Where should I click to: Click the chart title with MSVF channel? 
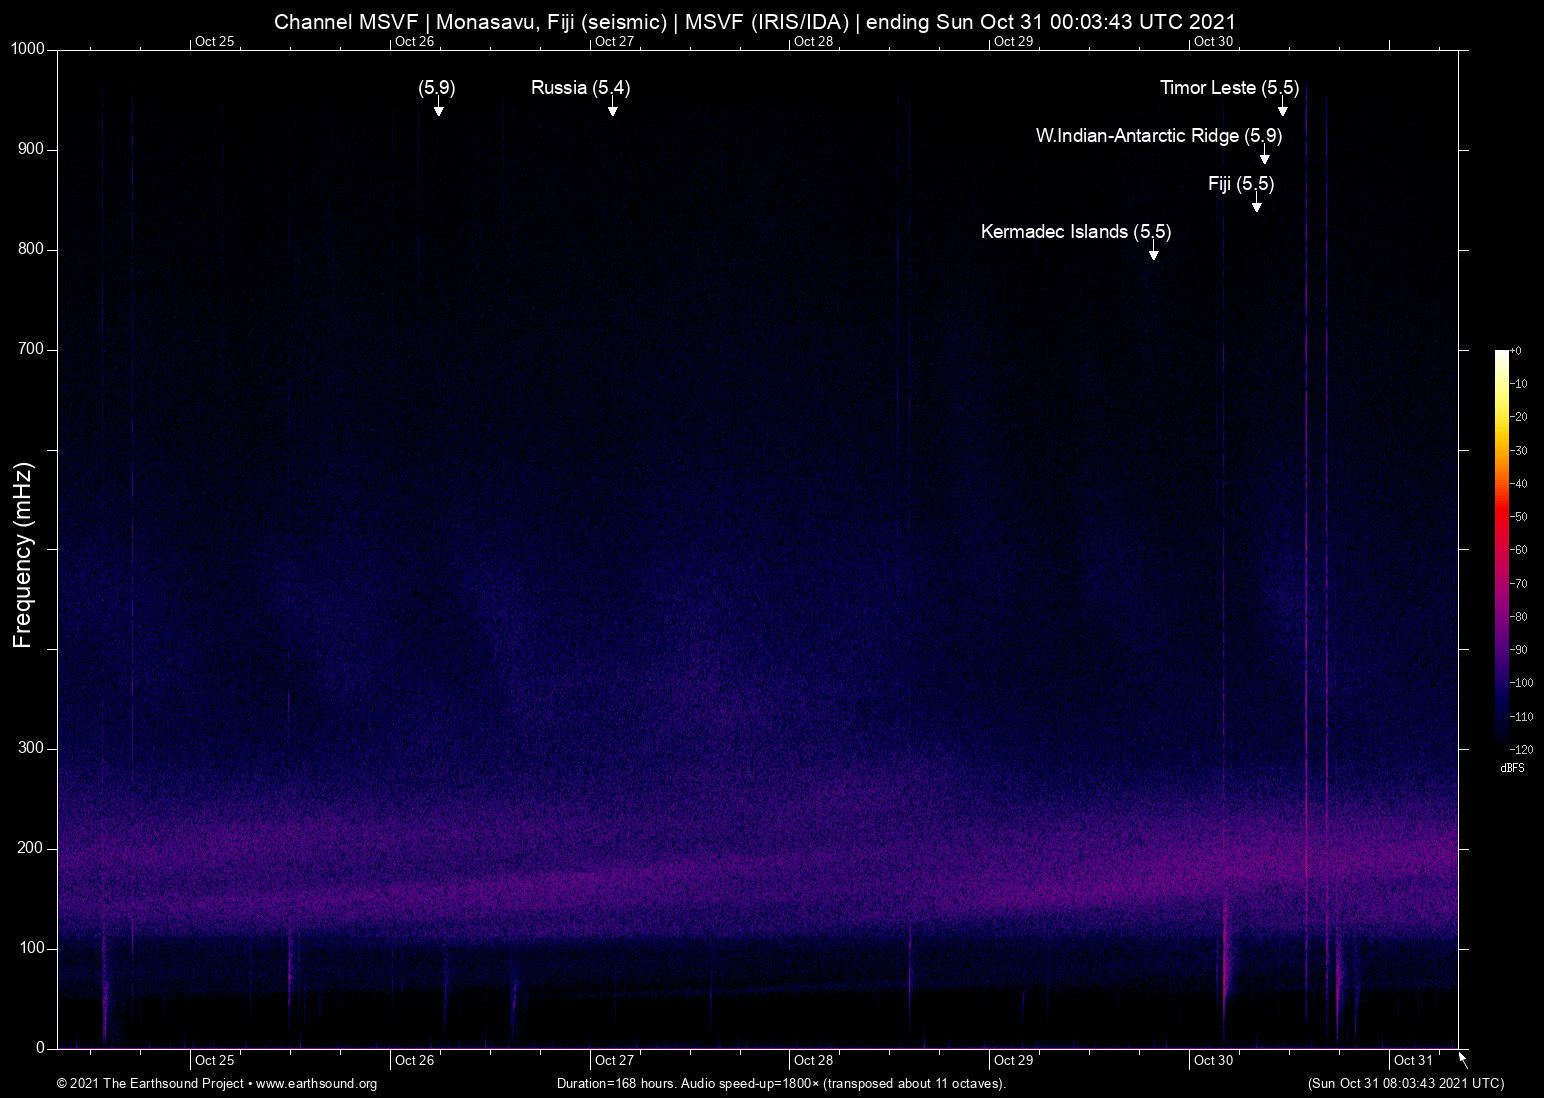tap(755, 22)
